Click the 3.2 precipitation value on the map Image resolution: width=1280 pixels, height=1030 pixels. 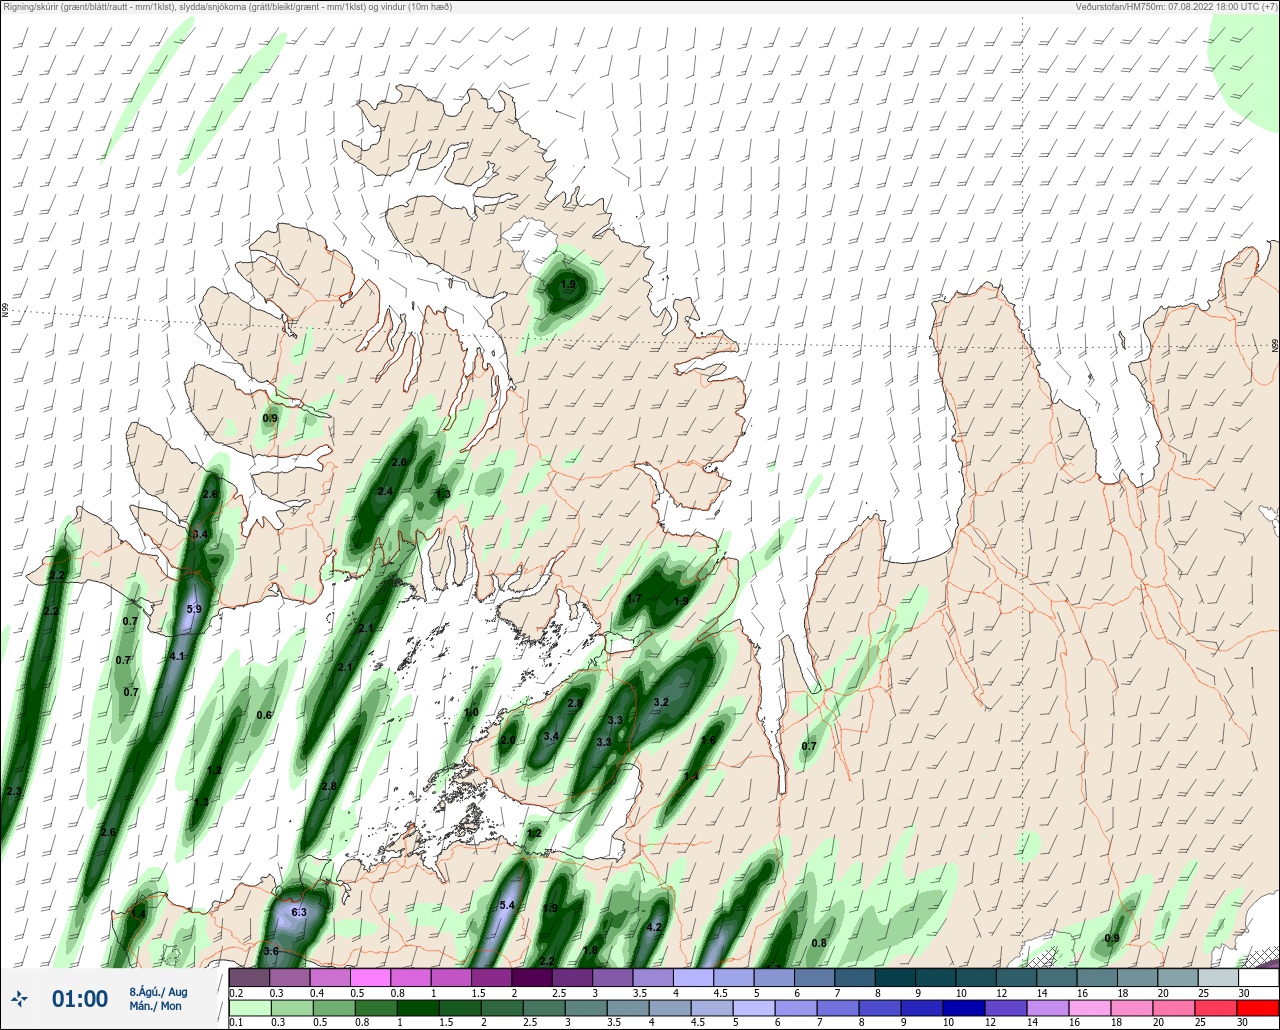tap(660, 703)
